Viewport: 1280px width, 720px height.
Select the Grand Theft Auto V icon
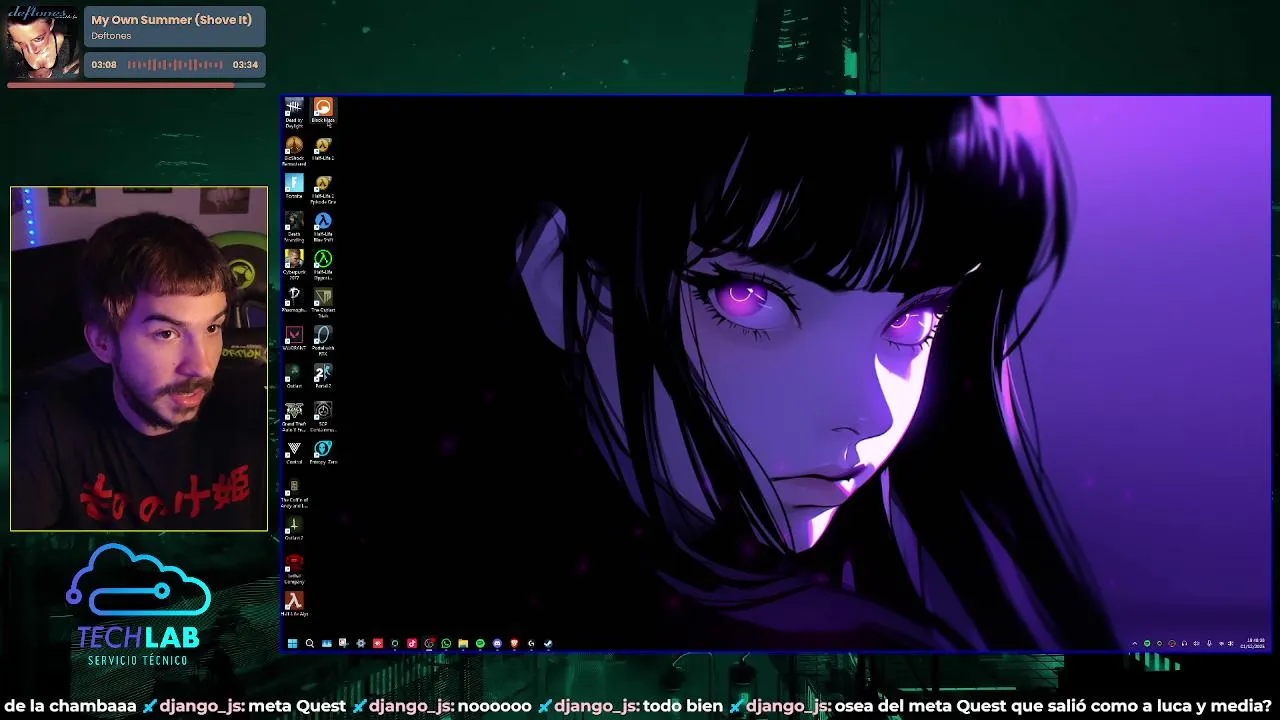pyautogui.click(x=294, y=417)
